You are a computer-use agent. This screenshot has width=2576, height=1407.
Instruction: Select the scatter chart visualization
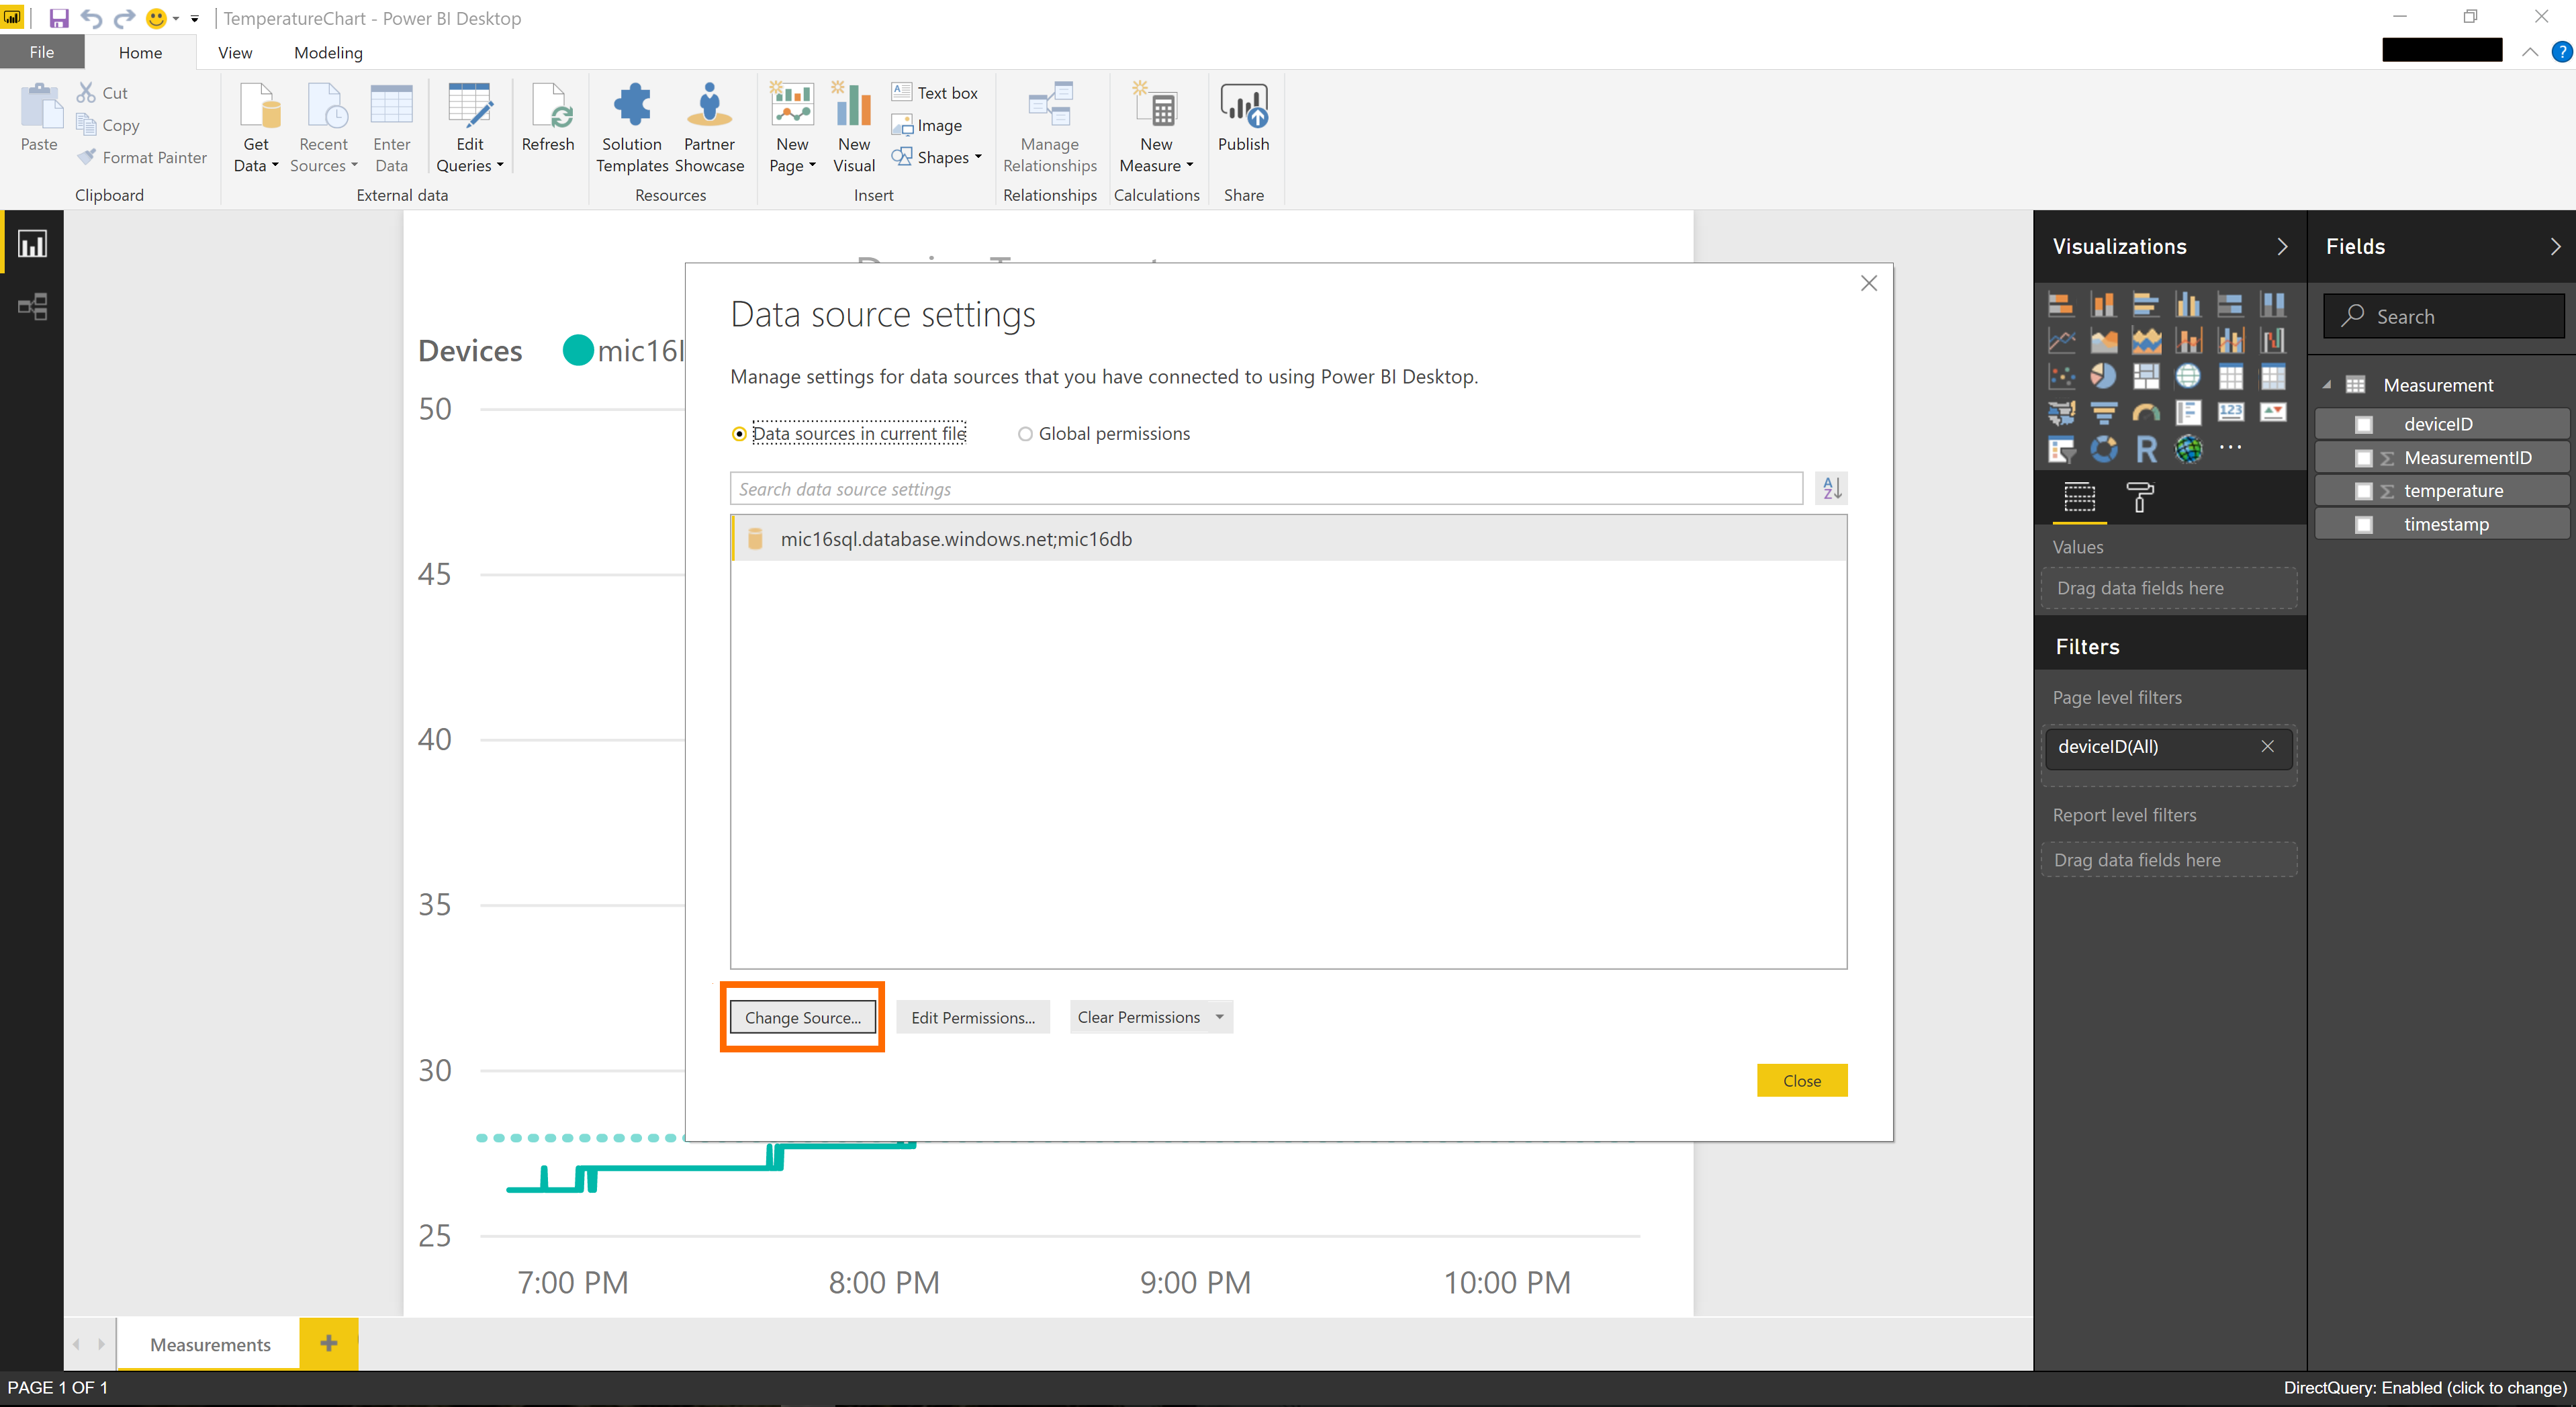pos(2060,377)
